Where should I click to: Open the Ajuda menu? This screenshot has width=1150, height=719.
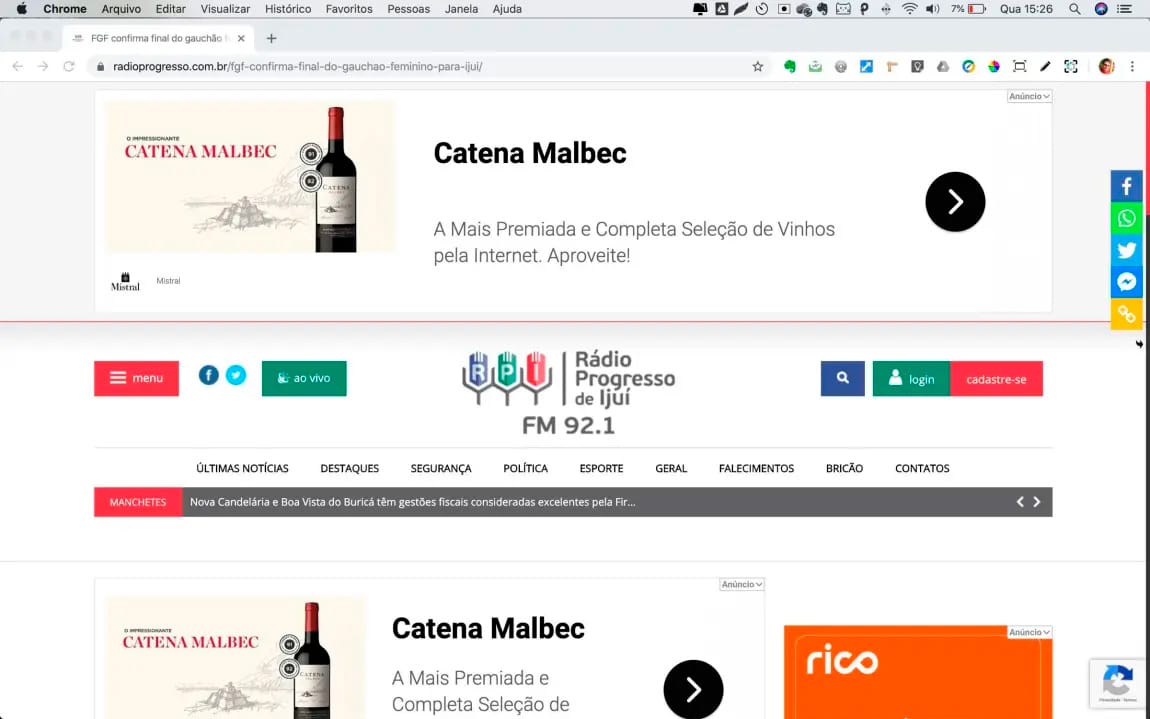coord(507,9)
